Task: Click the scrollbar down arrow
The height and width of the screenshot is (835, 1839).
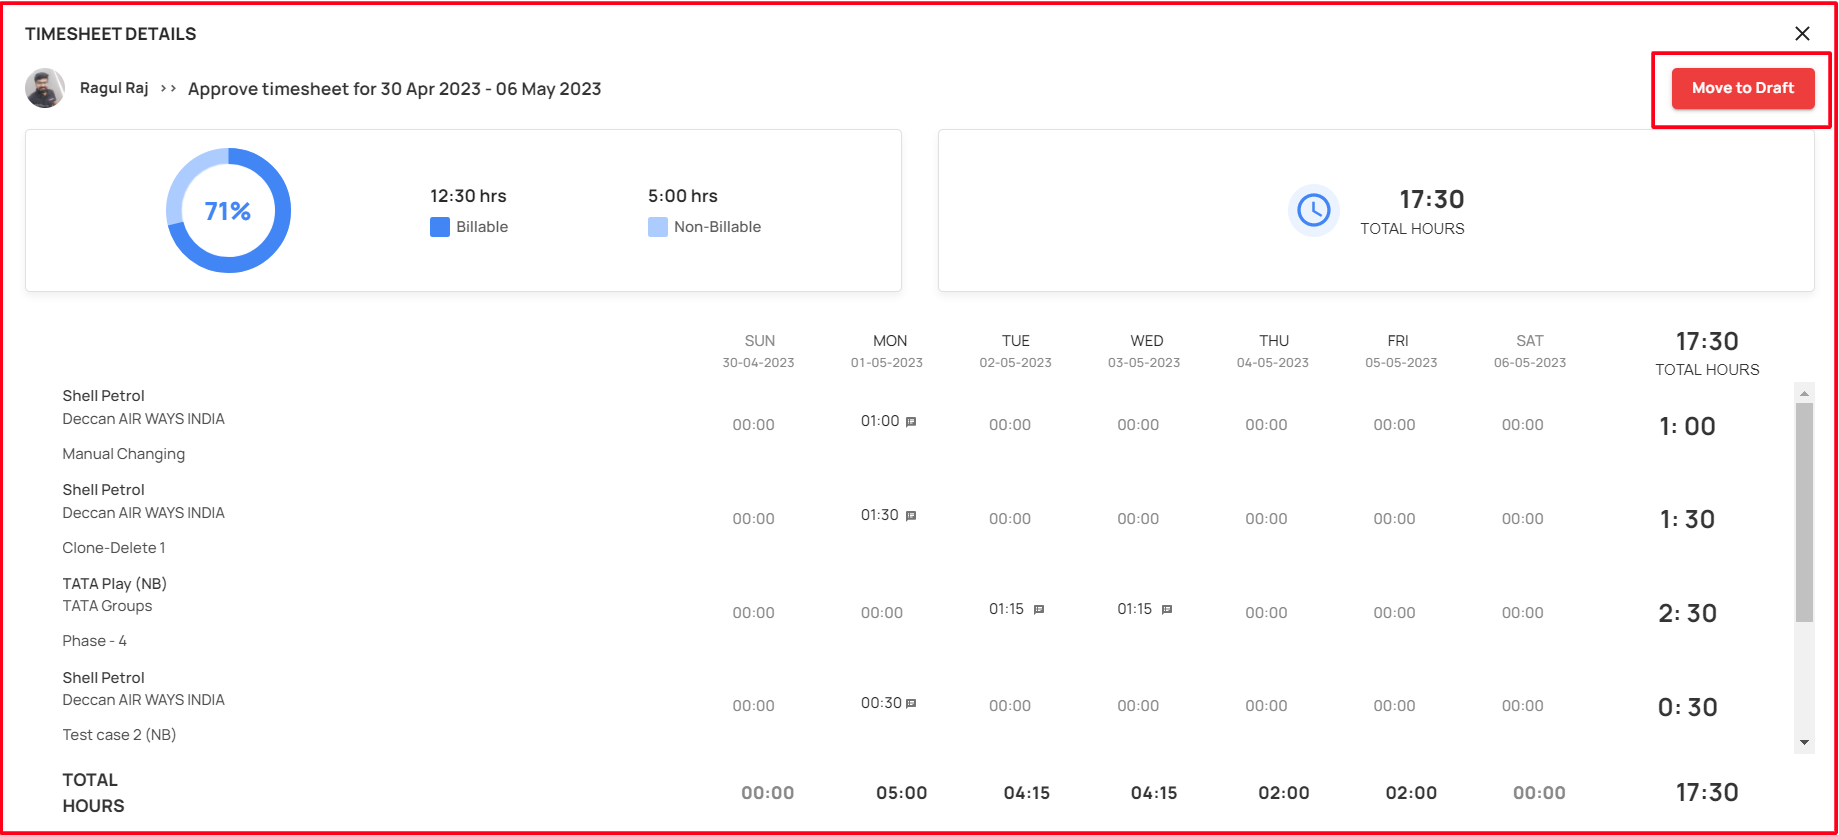Action: [1804, 742]
